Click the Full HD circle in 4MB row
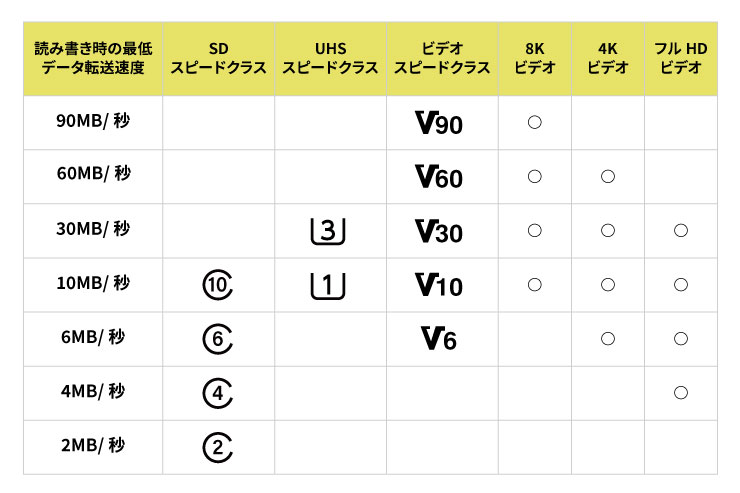Viewport: 740px width, 493px height. coord(681,393)
